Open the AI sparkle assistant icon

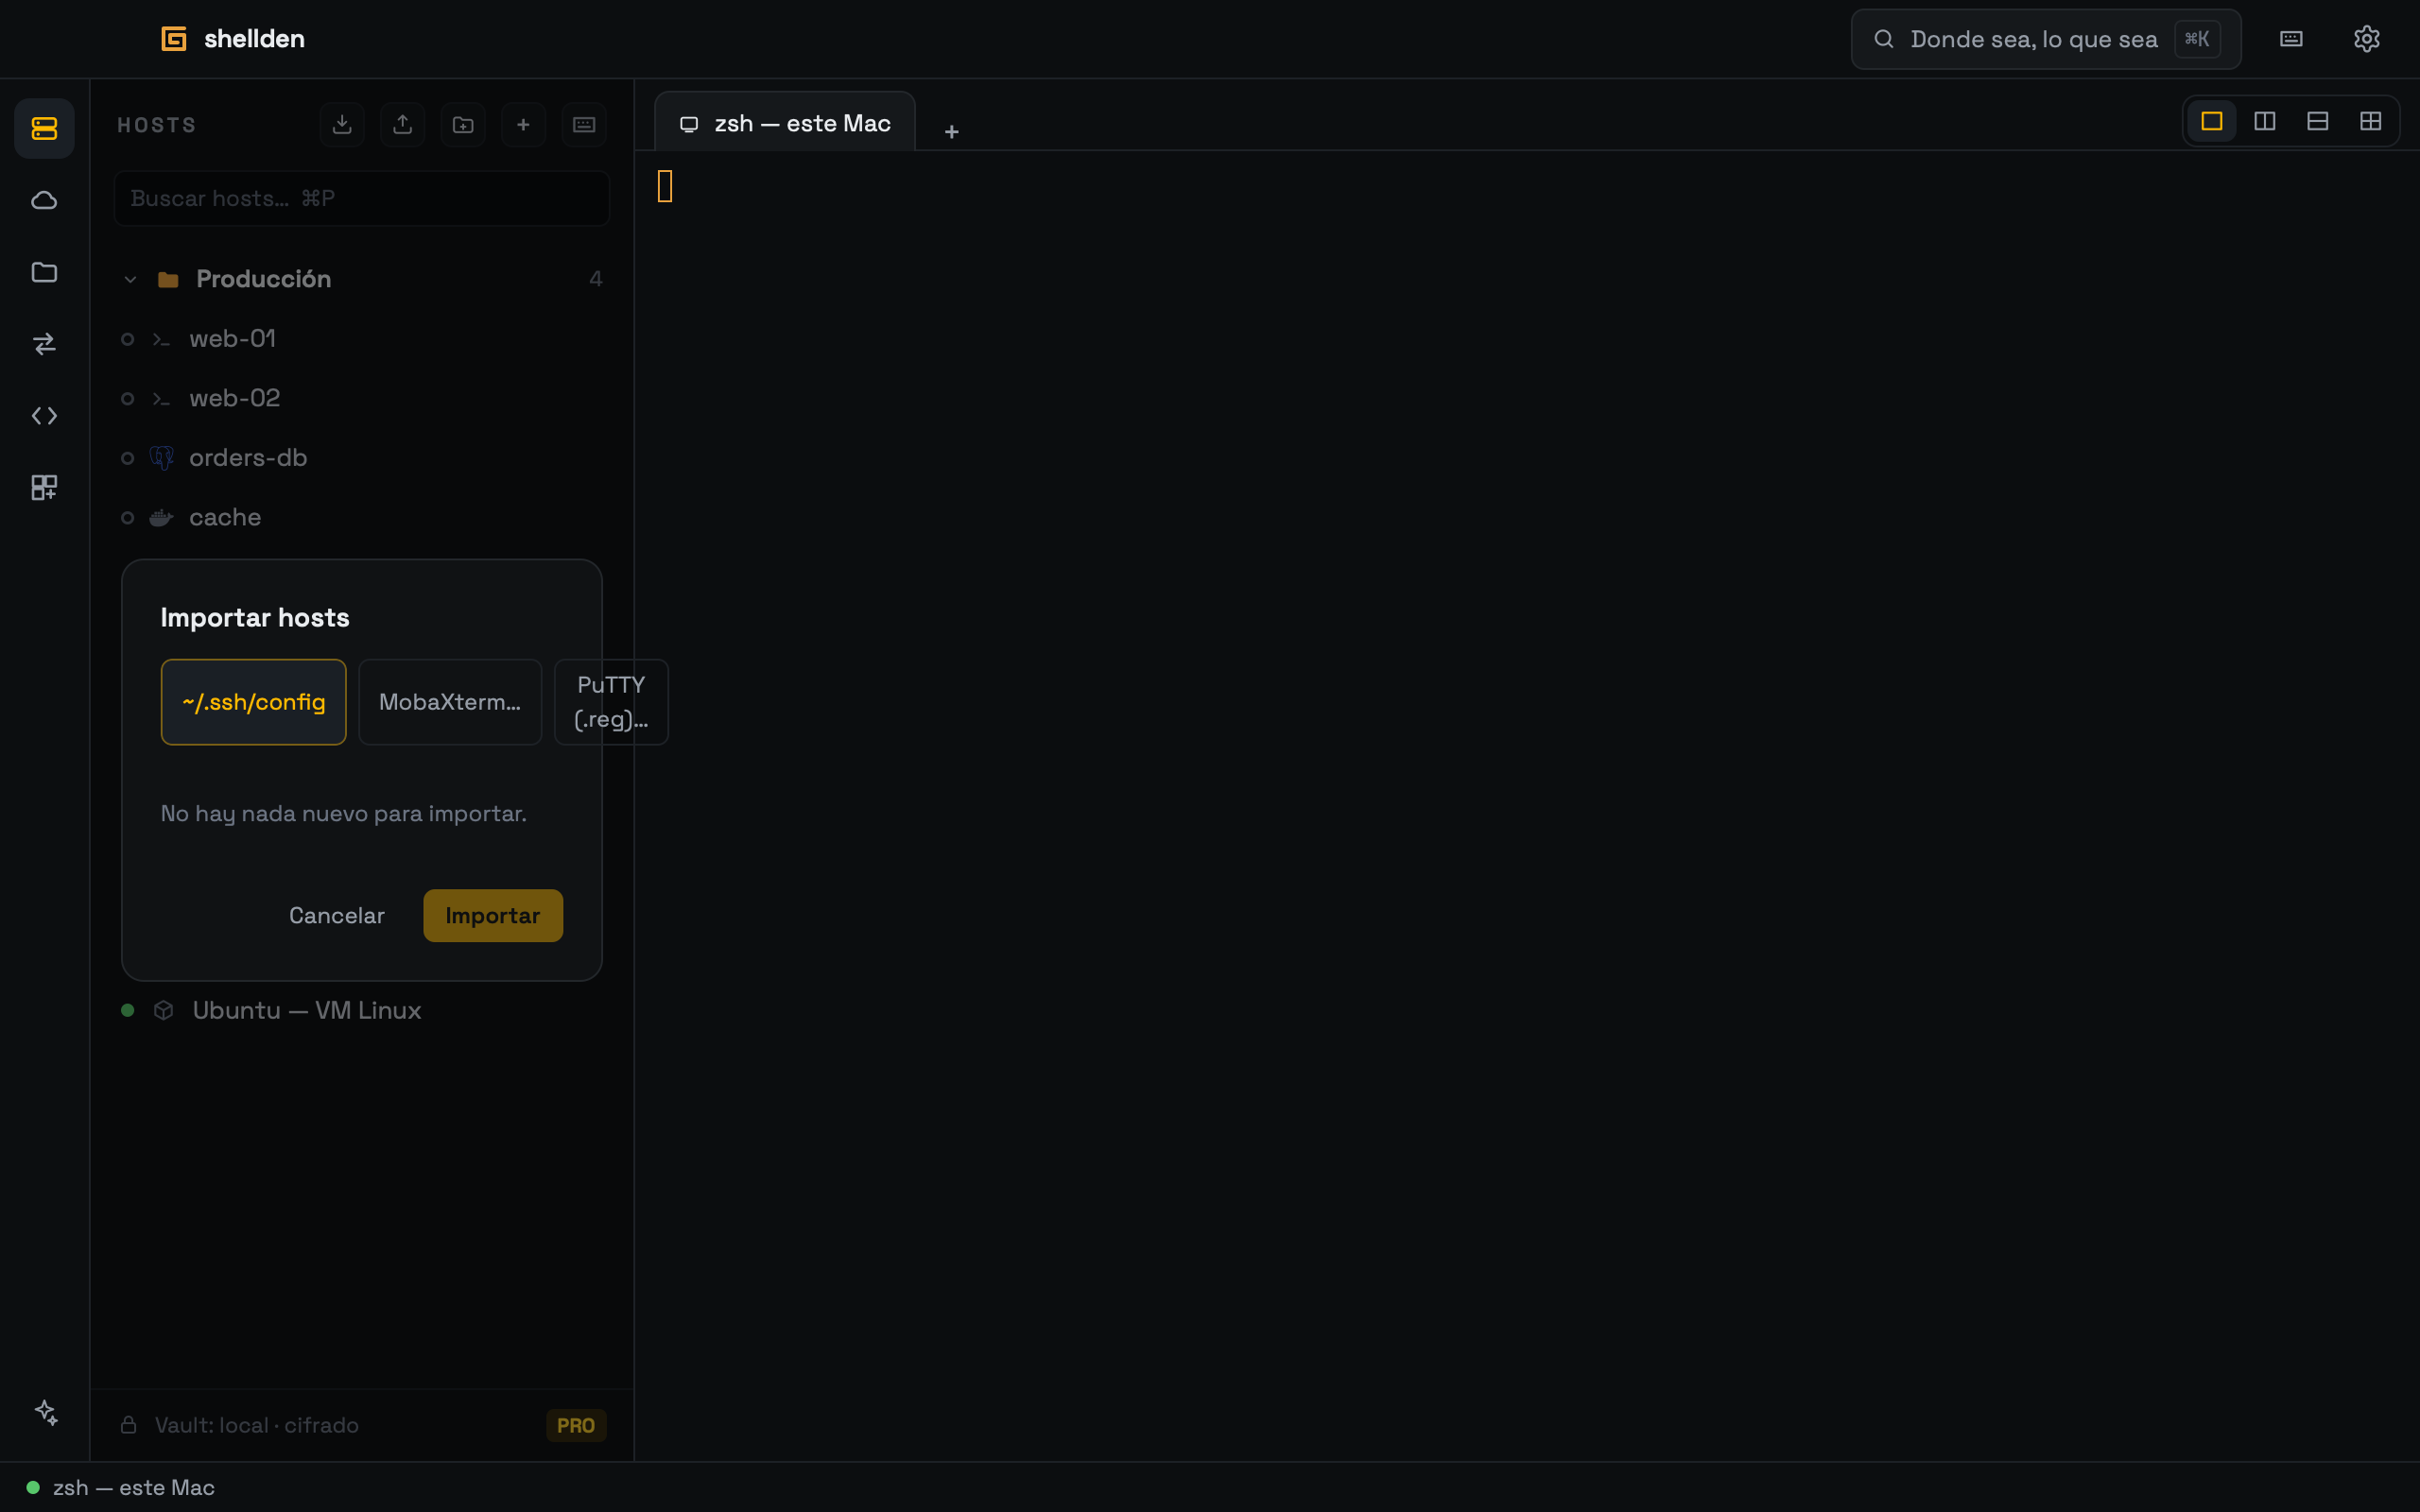pos(46,1412)
